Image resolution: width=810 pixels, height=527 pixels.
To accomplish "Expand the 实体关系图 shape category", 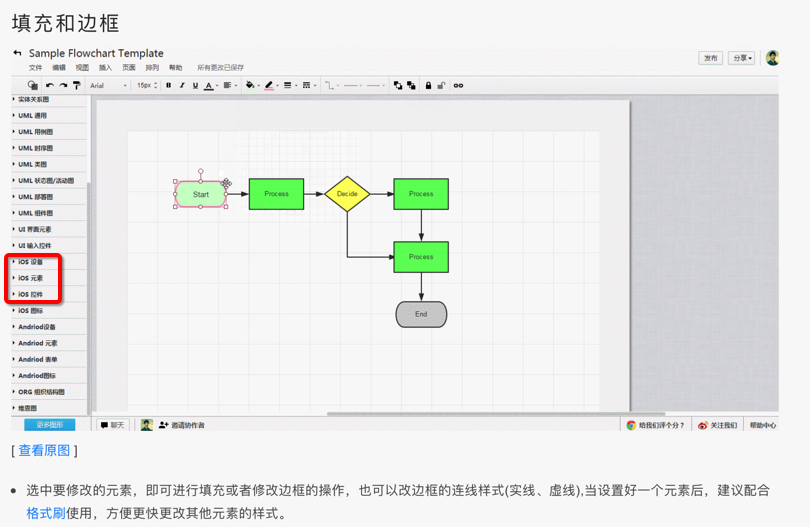I will pyautogui.click(x=49, y=99).
